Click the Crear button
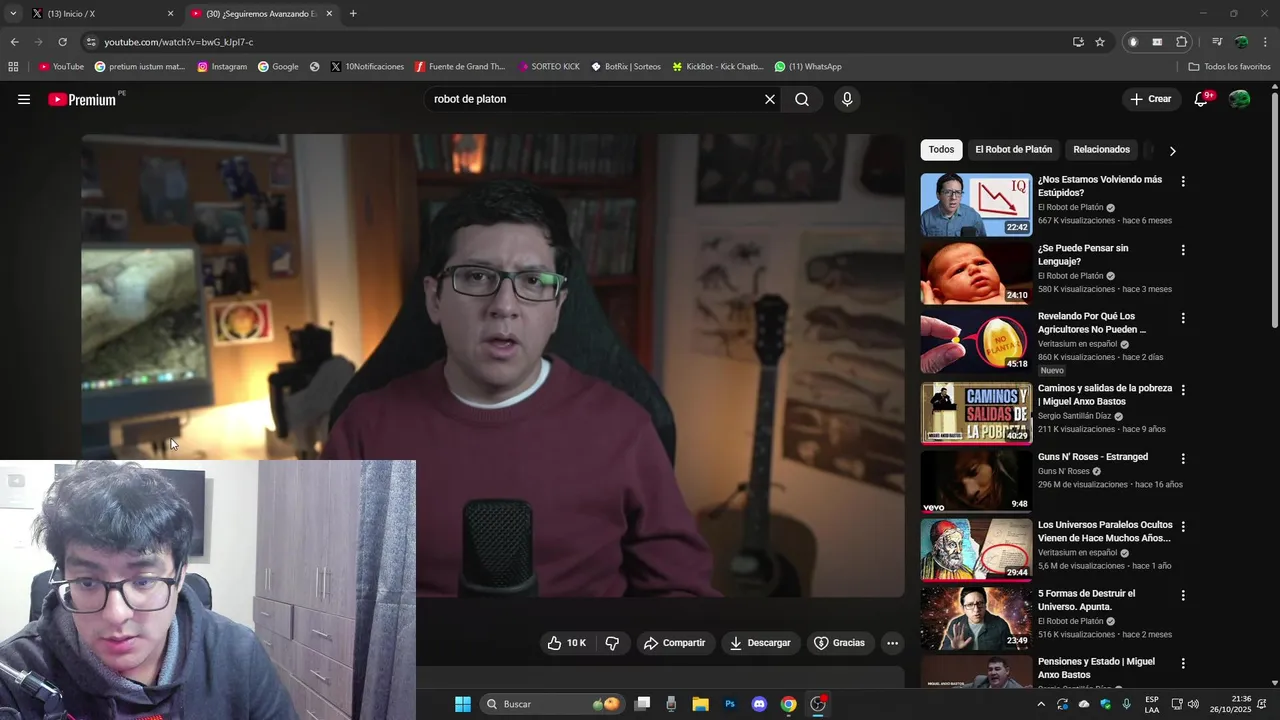 (x=1150, y=99)
